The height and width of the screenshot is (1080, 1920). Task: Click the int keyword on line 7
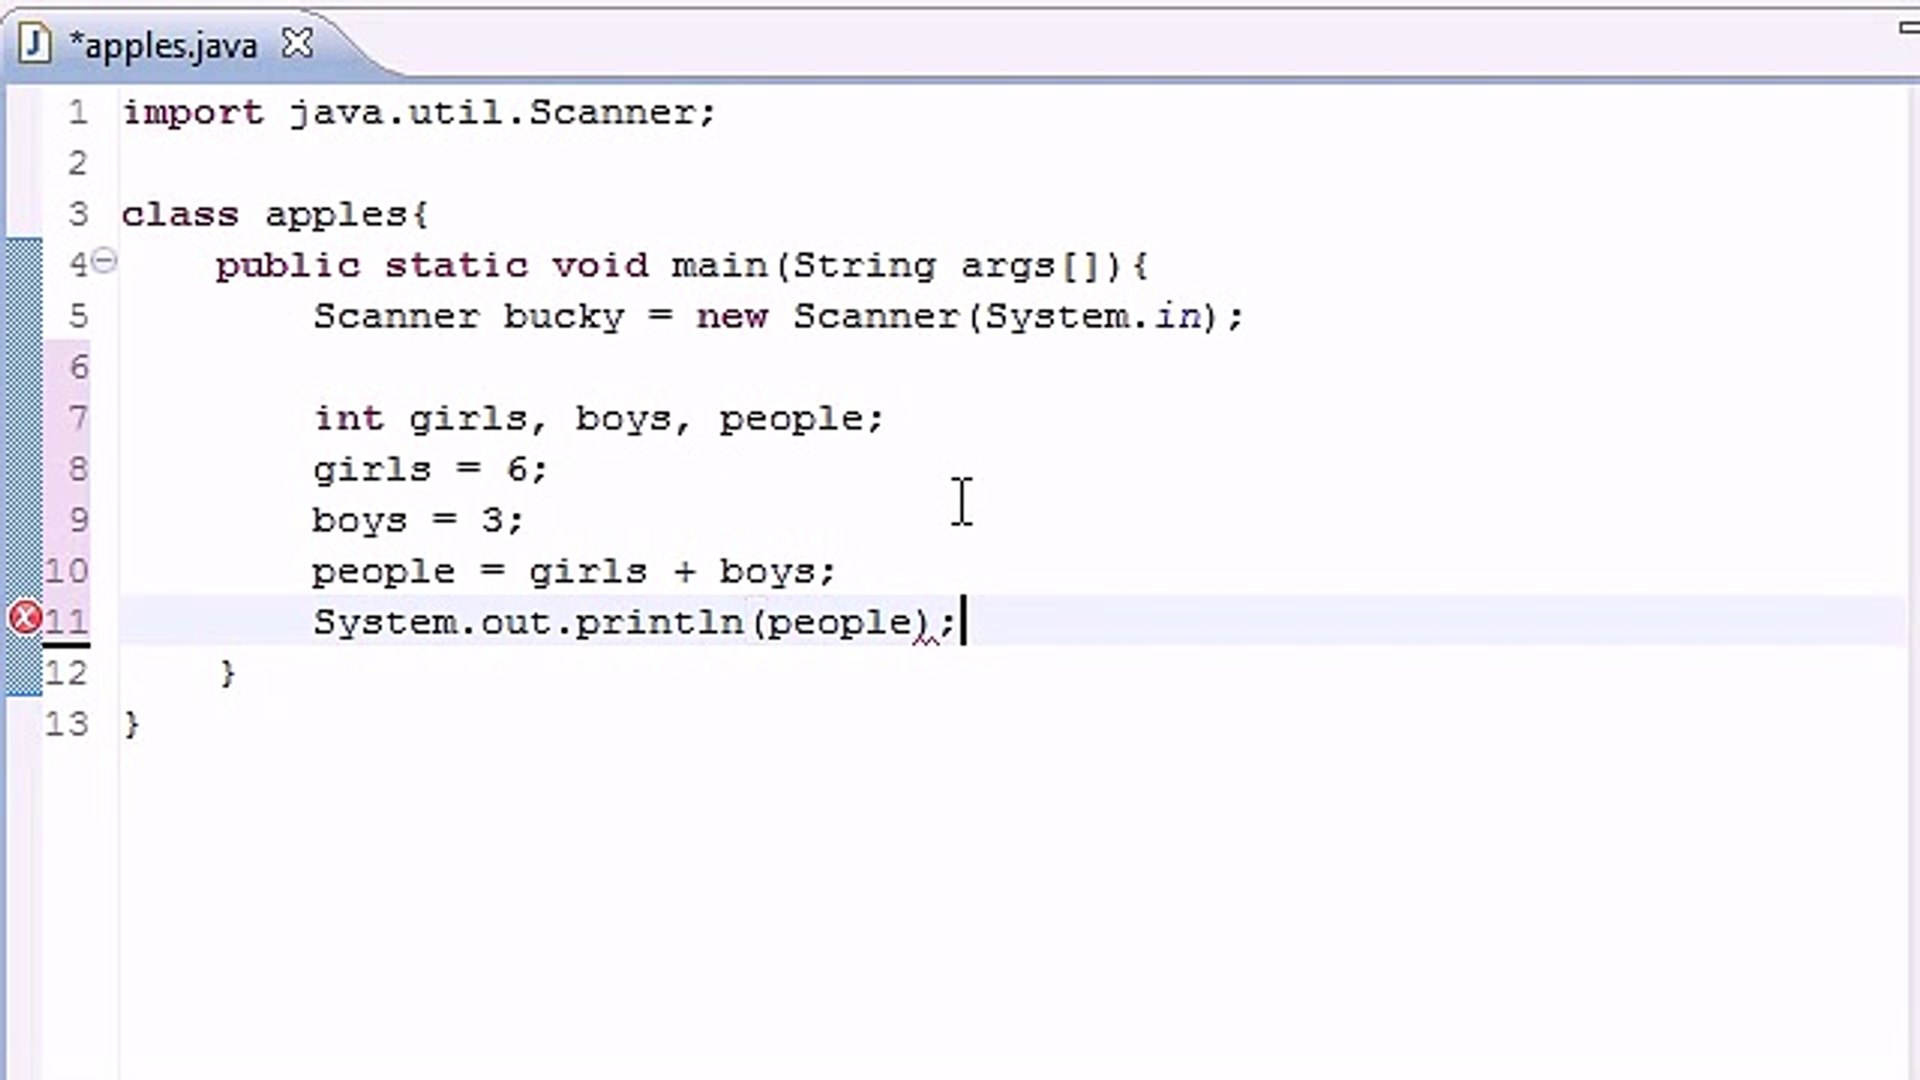[349, 418]
